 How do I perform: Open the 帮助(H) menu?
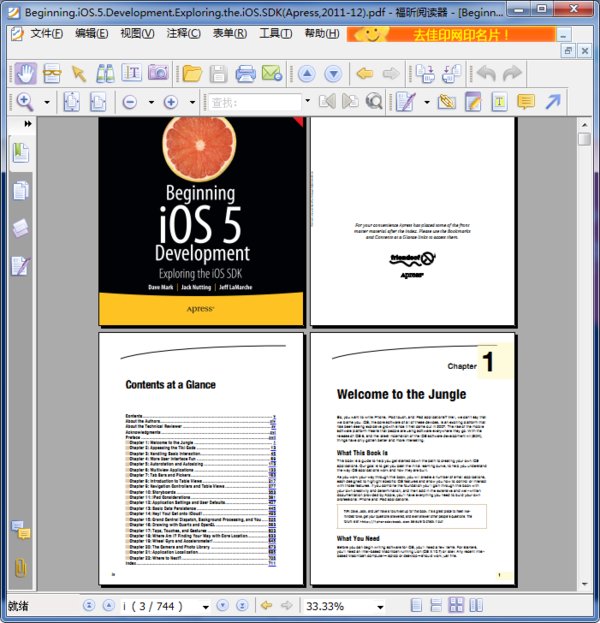click(321, 33)
